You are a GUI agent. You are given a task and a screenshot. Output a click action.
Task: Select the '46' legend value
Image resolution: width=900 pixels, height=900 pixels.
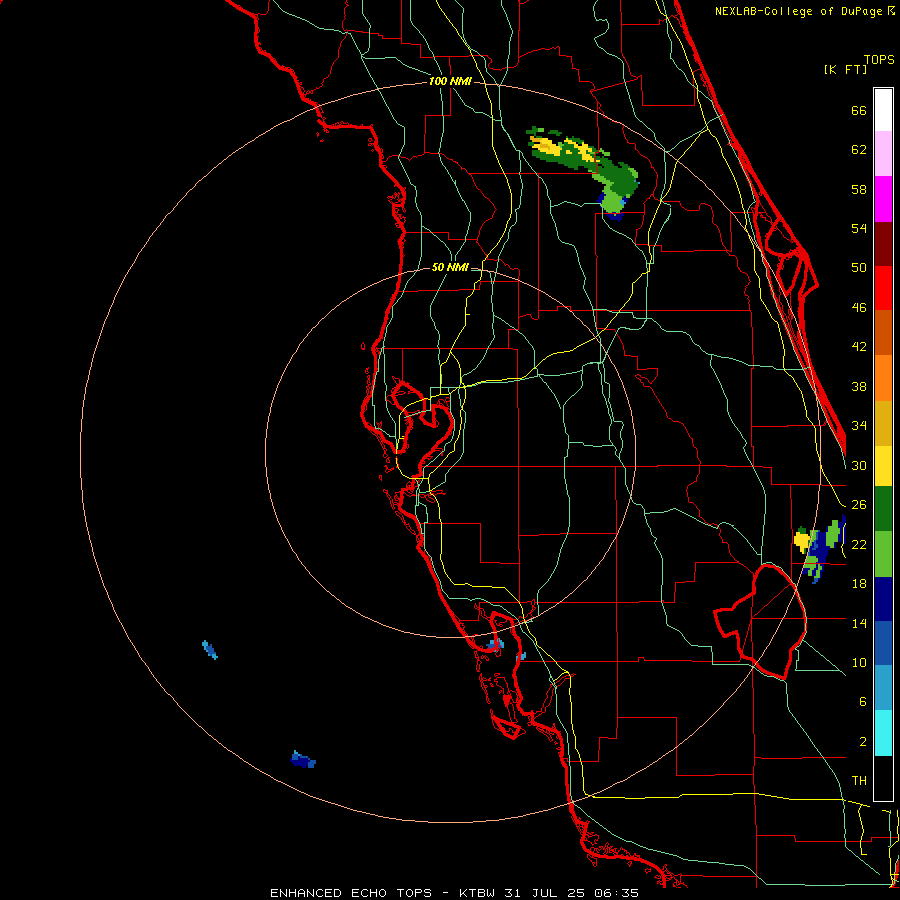click(x=859, y=308)
